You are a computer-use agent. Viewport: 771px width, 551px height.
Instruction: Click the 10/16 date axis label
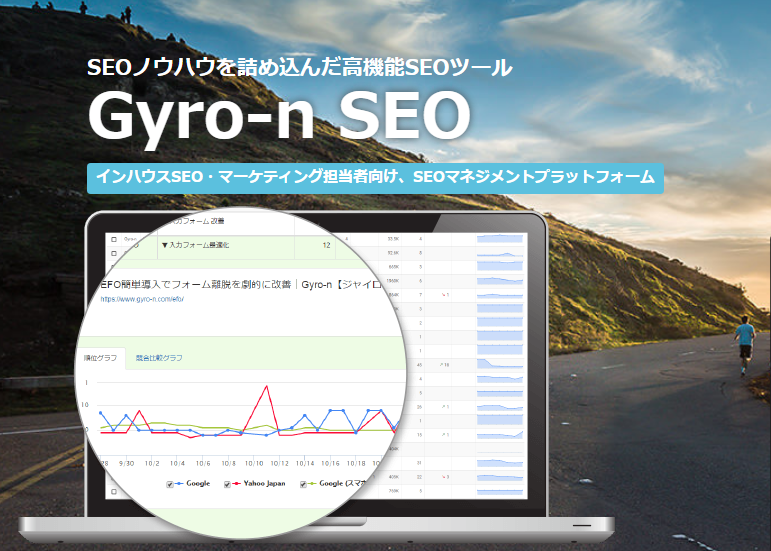pyautogui.click(x=330, y=464)
